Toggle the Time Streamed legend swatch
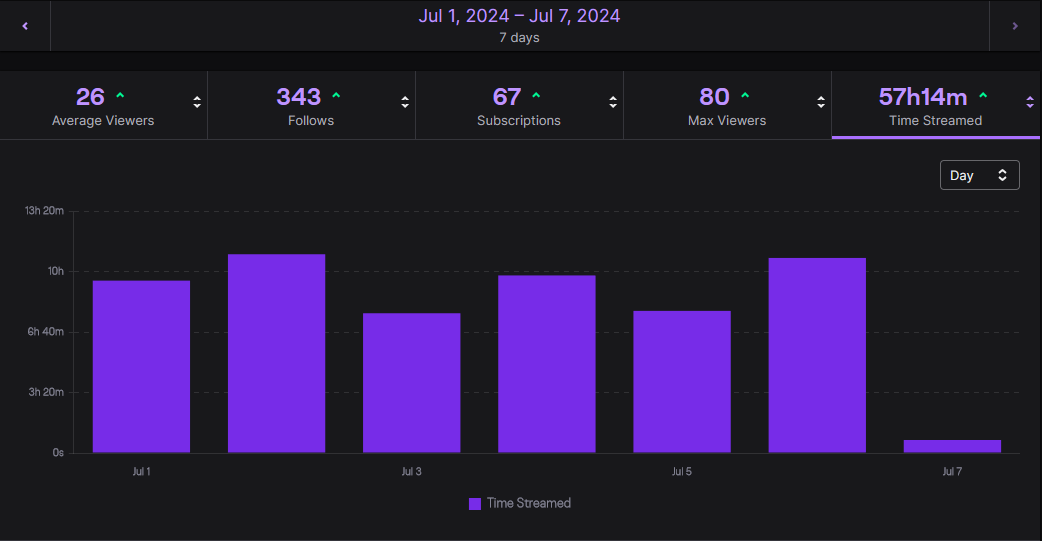Viewport: 1042px width, 541px height. (474, 504)
